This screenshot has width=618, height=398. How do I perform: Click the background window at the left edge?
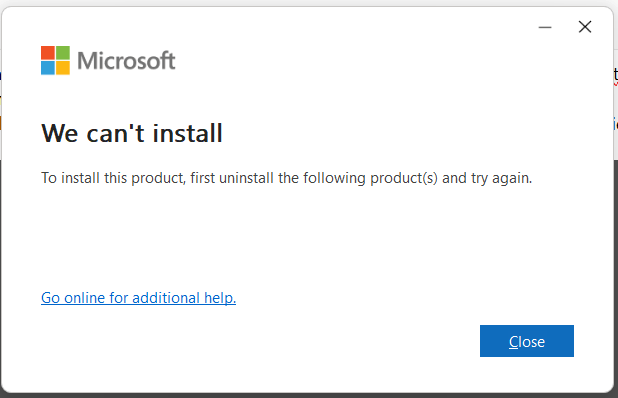click(1, 102)
